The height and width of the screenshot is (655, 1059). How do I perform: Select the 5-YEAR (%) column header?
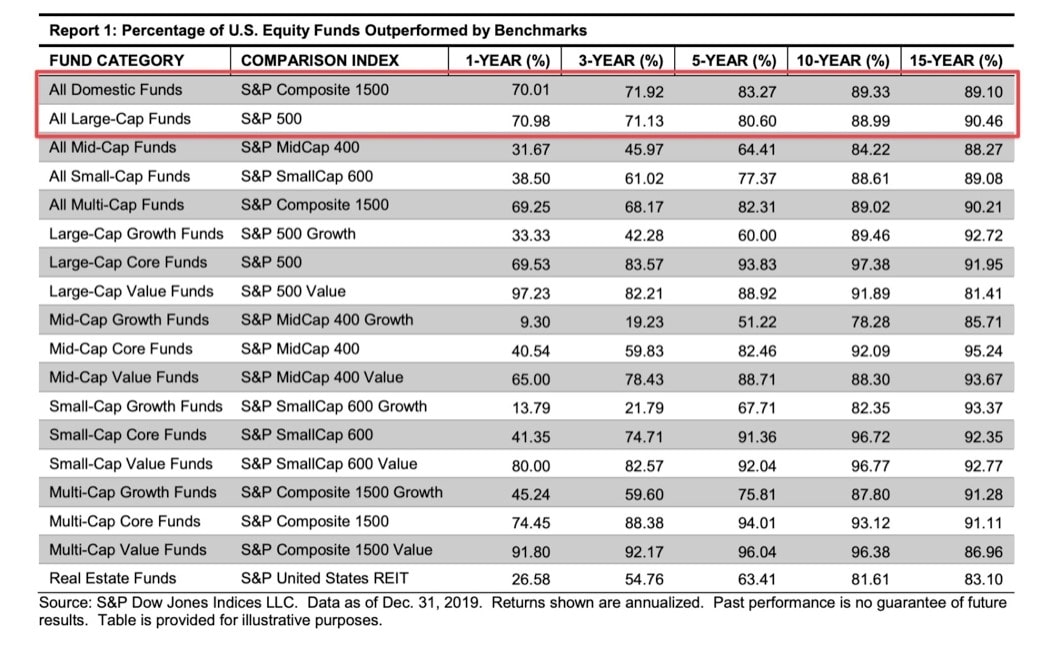point(733,60)
